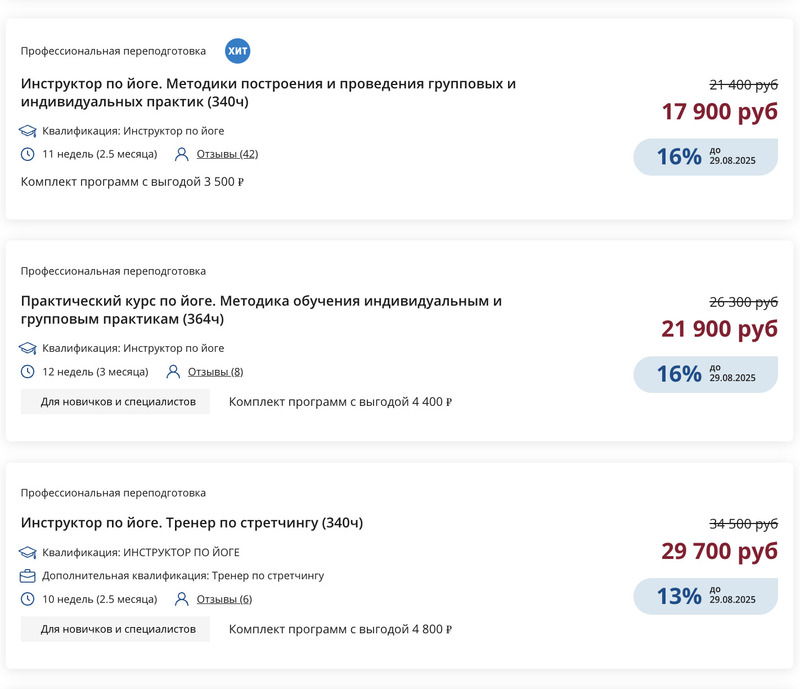
Task: Click the clock icon next to '12 недель (3 месяца)'
Action: tap(27, 372)
